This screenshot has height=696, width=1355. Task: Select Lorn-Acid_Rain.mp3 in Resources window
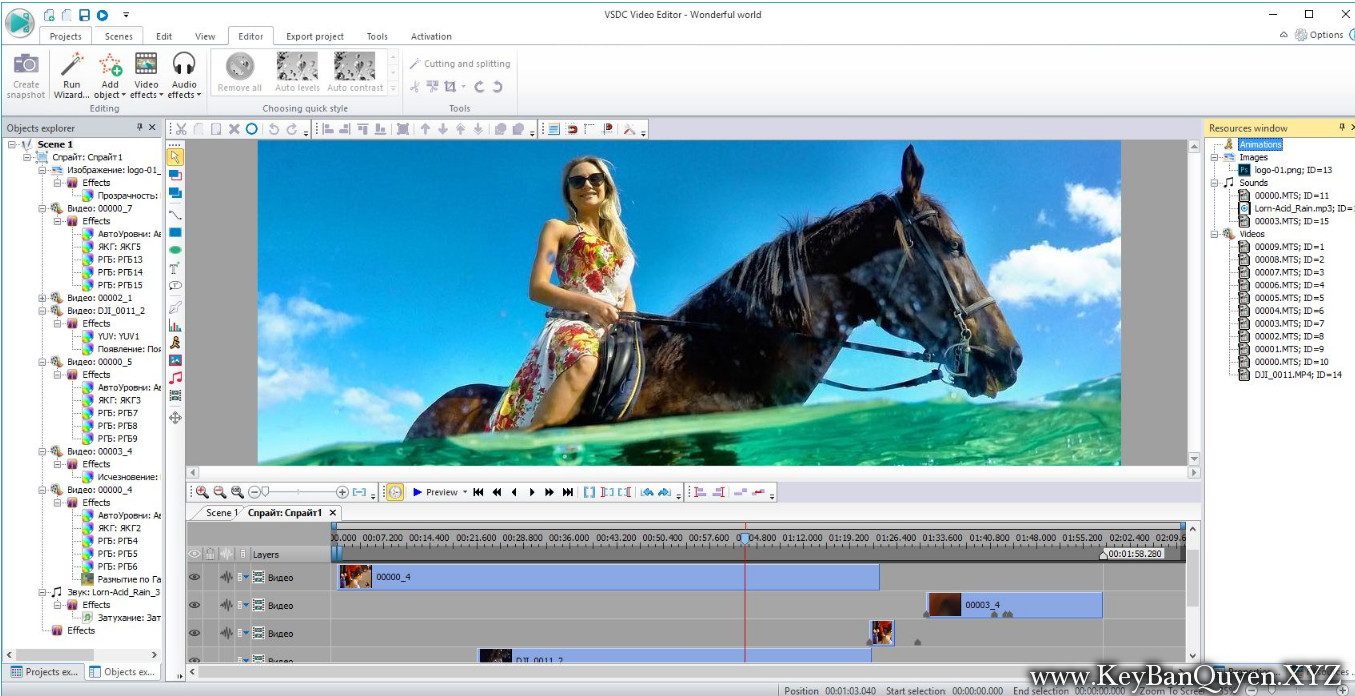tap(1293, 208)
